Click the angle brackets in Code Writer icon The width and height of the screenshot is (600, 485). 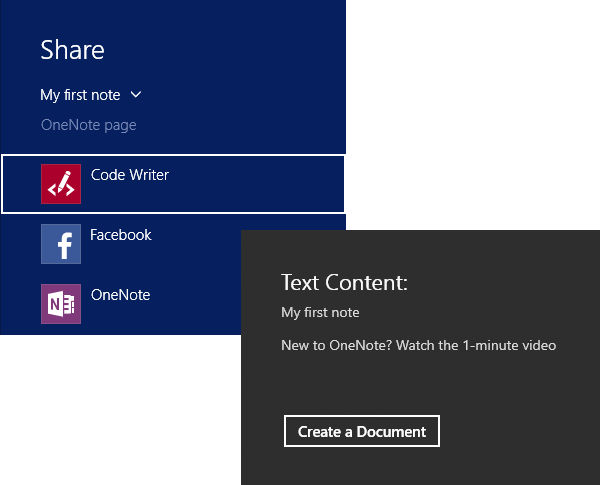tap(61, 189)
